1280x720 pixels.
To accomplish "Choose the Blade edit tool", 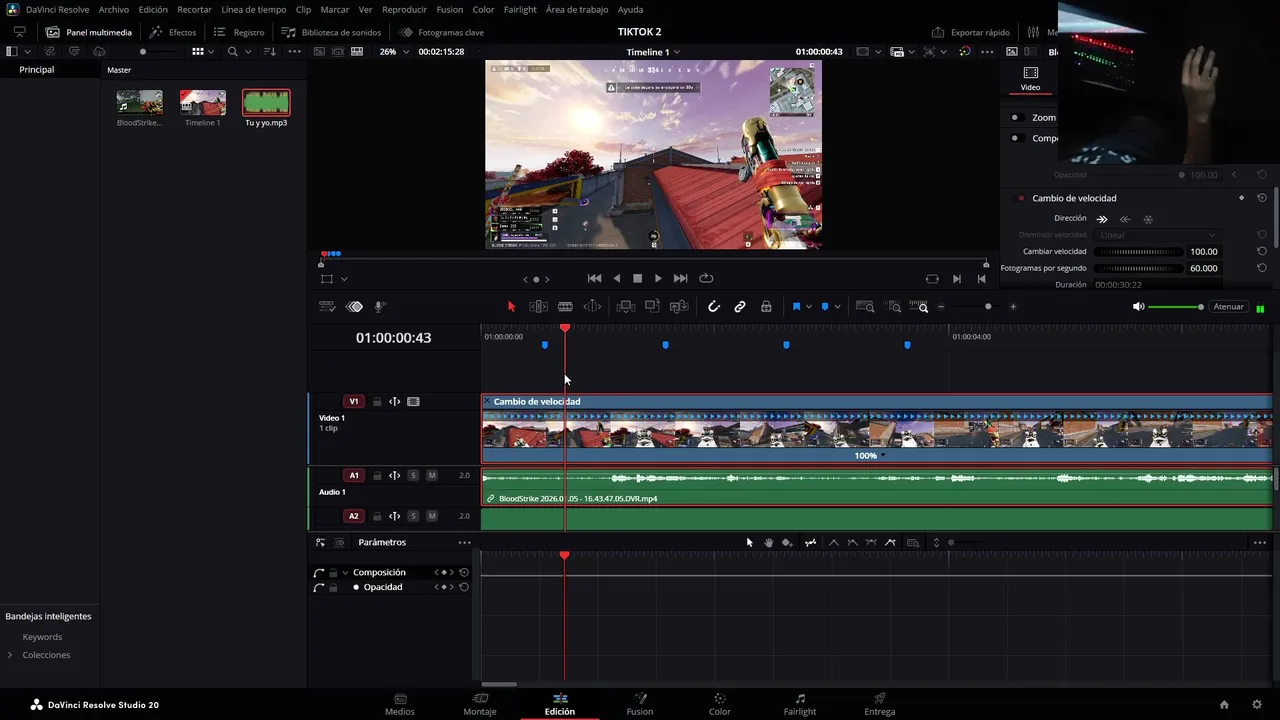I will point(565,307).
